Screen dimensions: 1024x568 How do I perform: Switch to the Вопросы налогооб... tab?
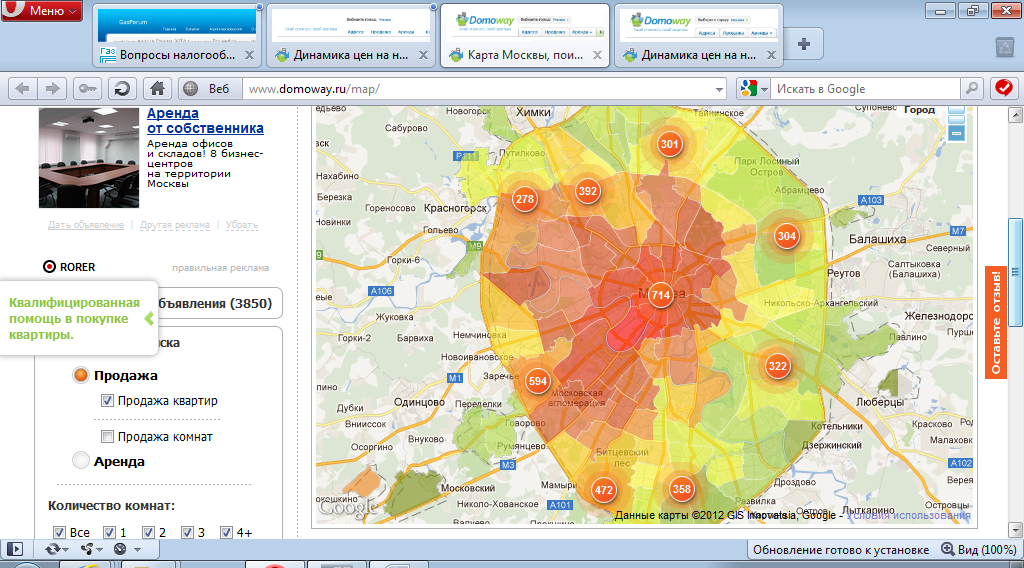tap(176, 35)
